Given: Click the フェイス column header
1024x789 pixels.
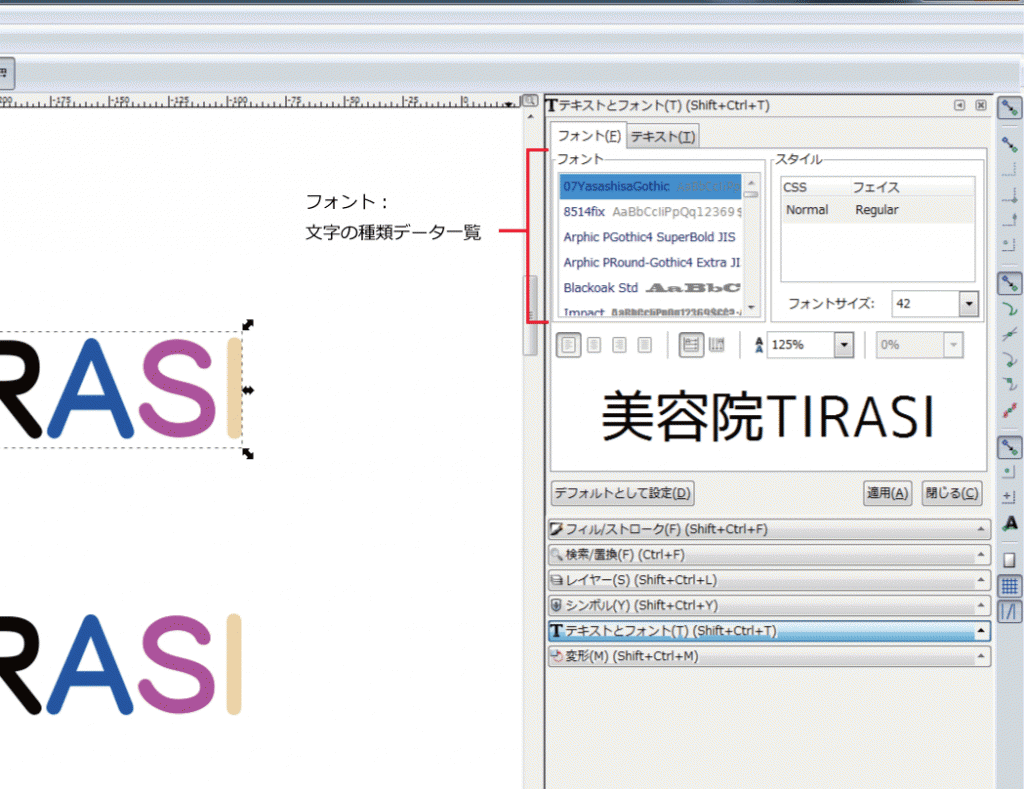Looking at the screenshot, I should coord(910,187).
